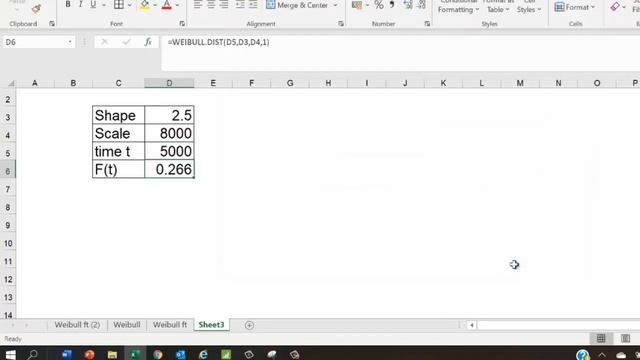The image size is (640, 360).
Task: Apply the yellow fill color bucket
Action: 144,5
